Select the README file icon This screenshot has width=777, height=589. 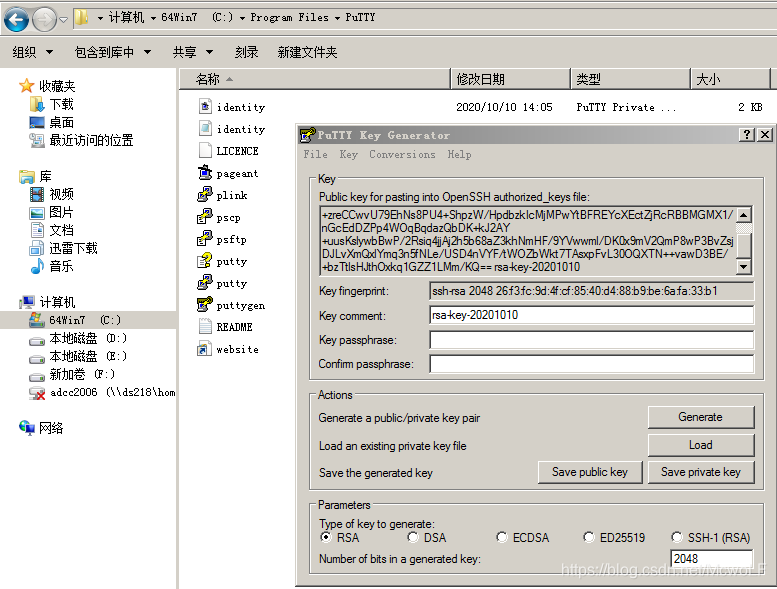[x=205, y=327]
